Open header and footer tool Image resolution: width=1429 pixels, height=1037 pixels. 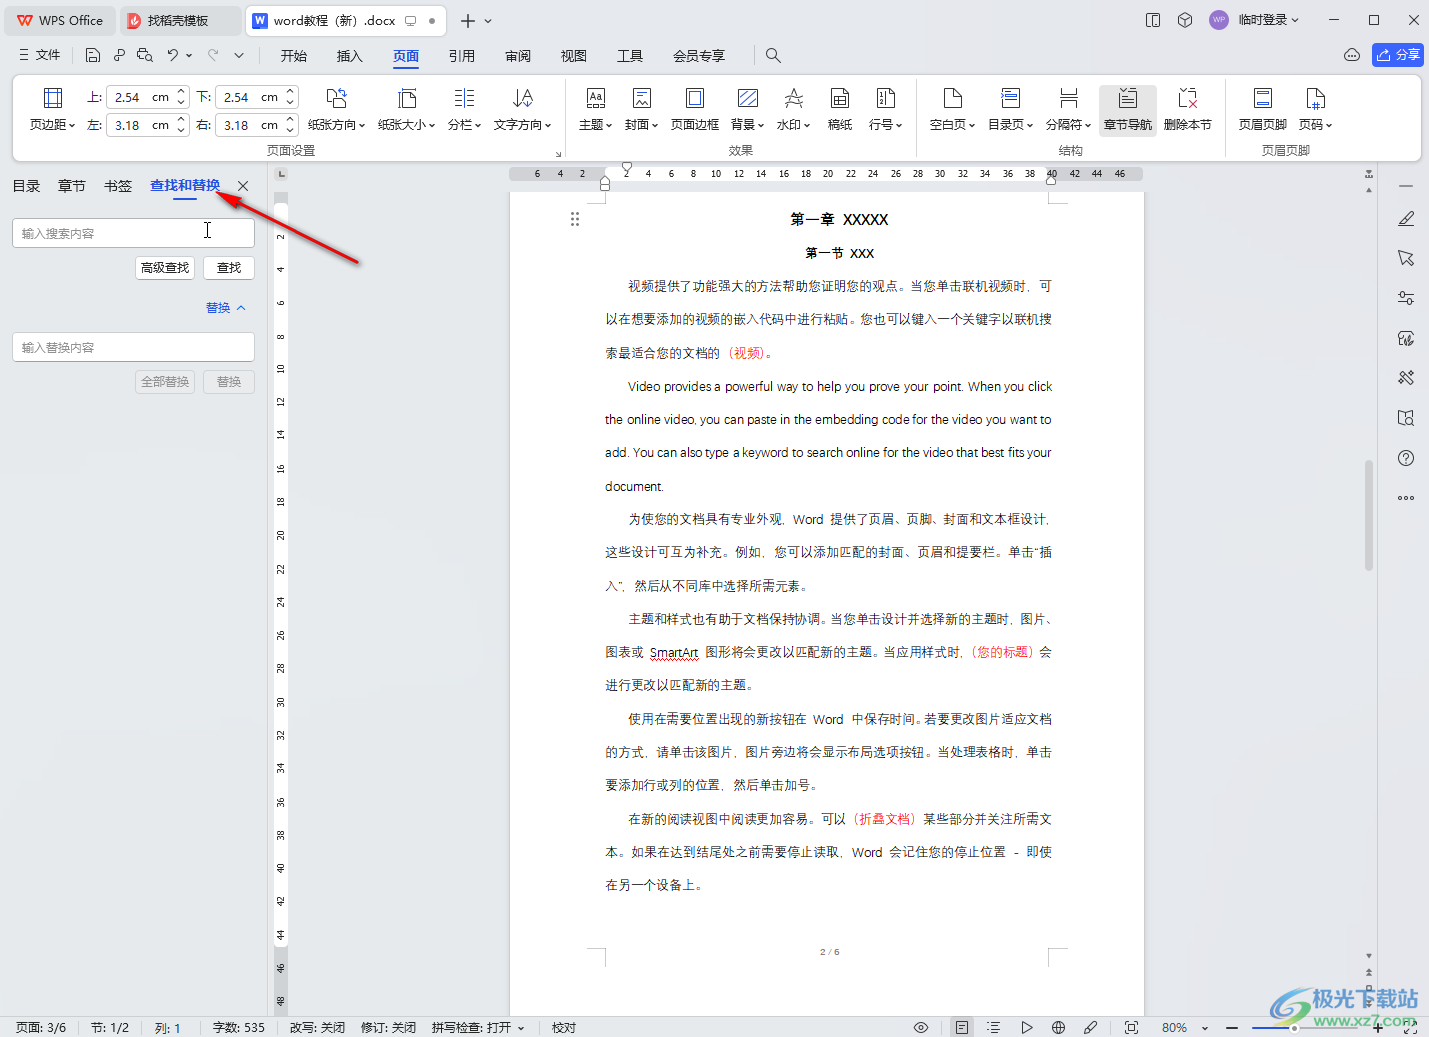click(1263, 98)
